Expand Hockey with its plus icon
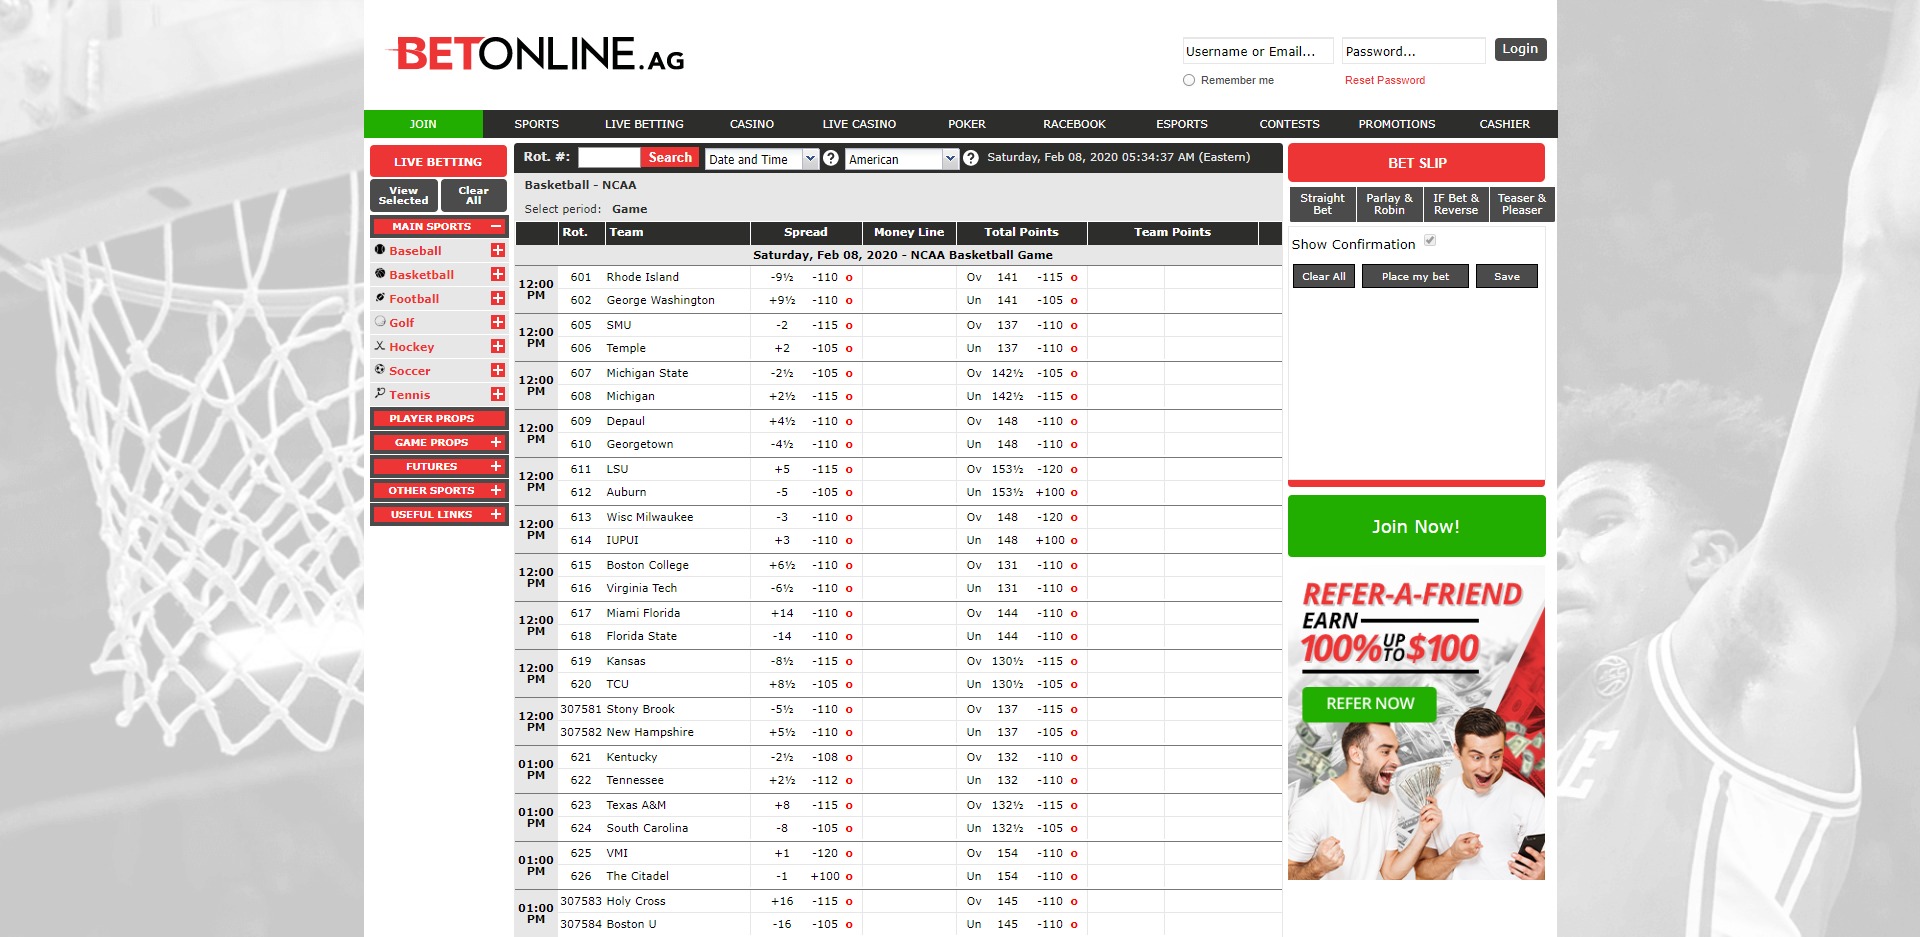Screen dimensions: 1920x937 coord(497,346)
